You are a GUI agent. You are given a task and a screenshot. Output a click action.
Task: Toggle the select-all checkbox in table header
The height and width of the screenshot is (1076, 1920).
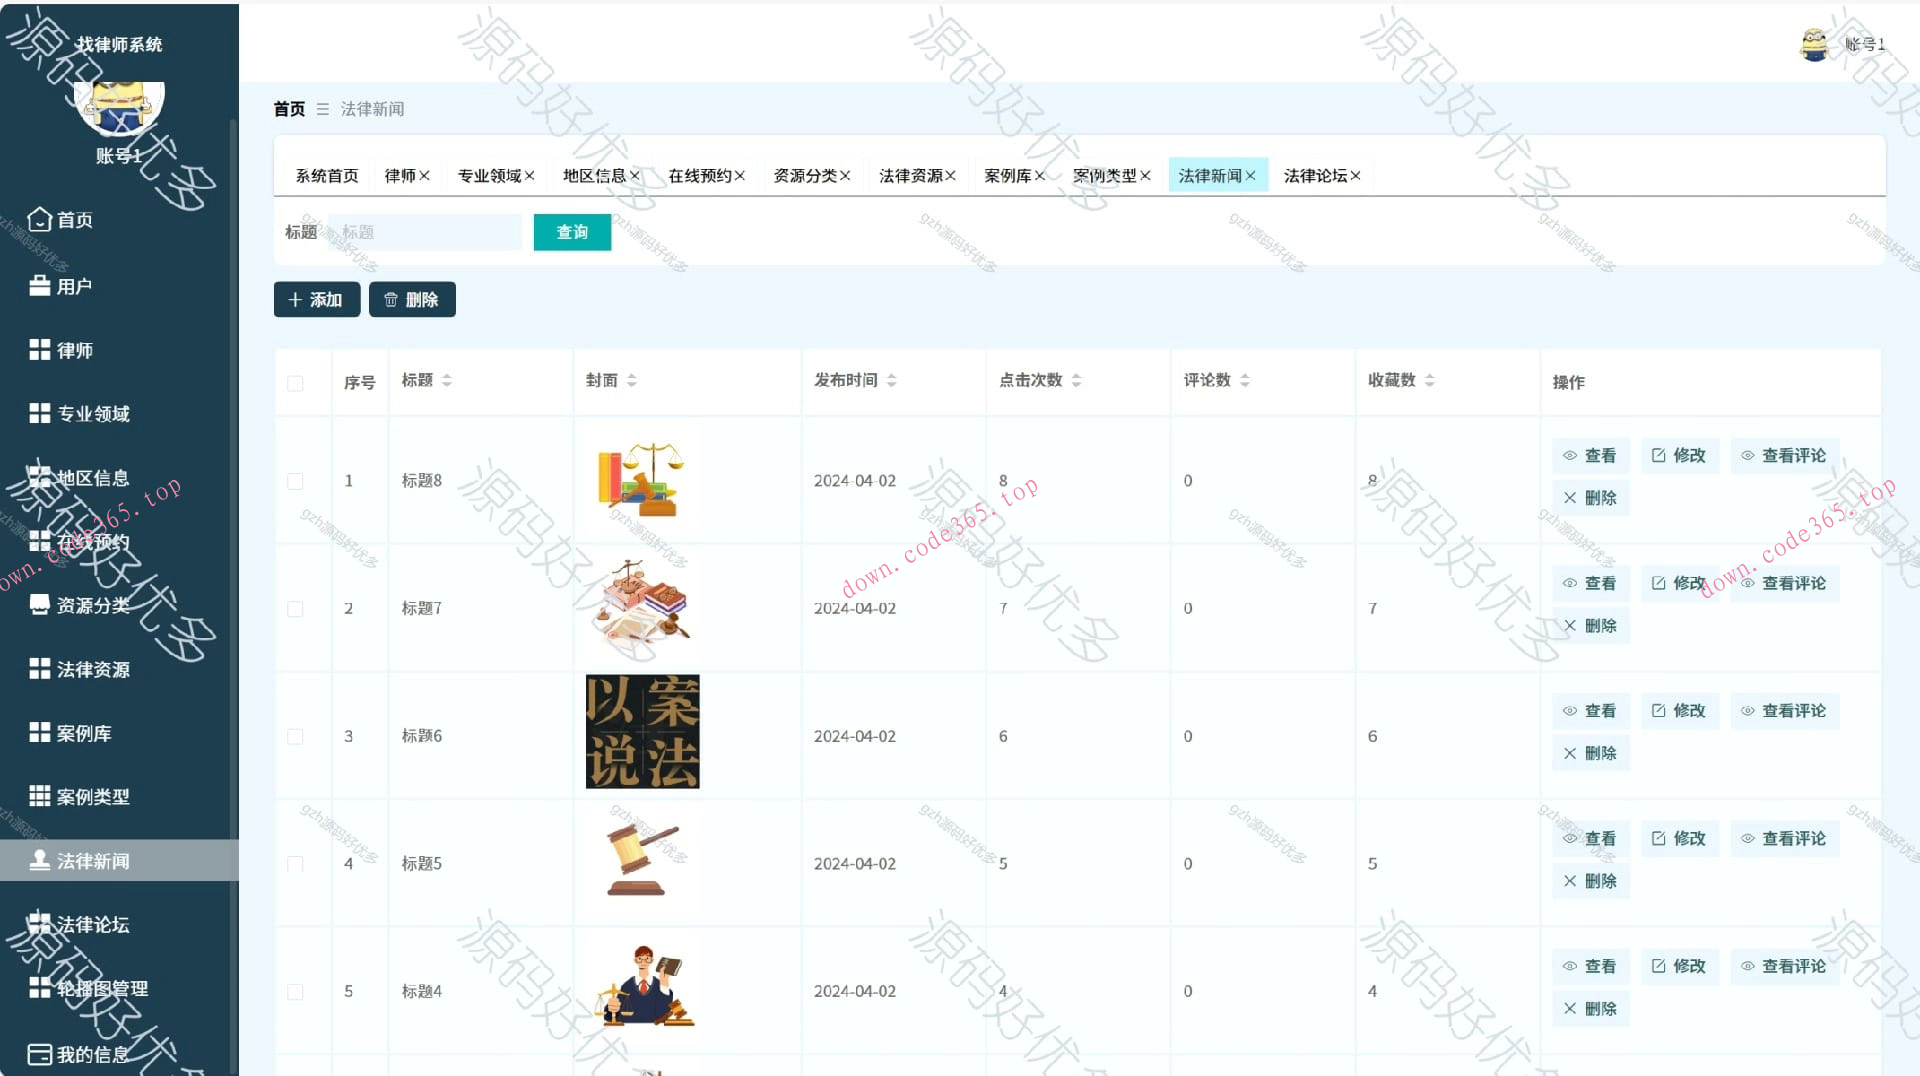(295, 383)
